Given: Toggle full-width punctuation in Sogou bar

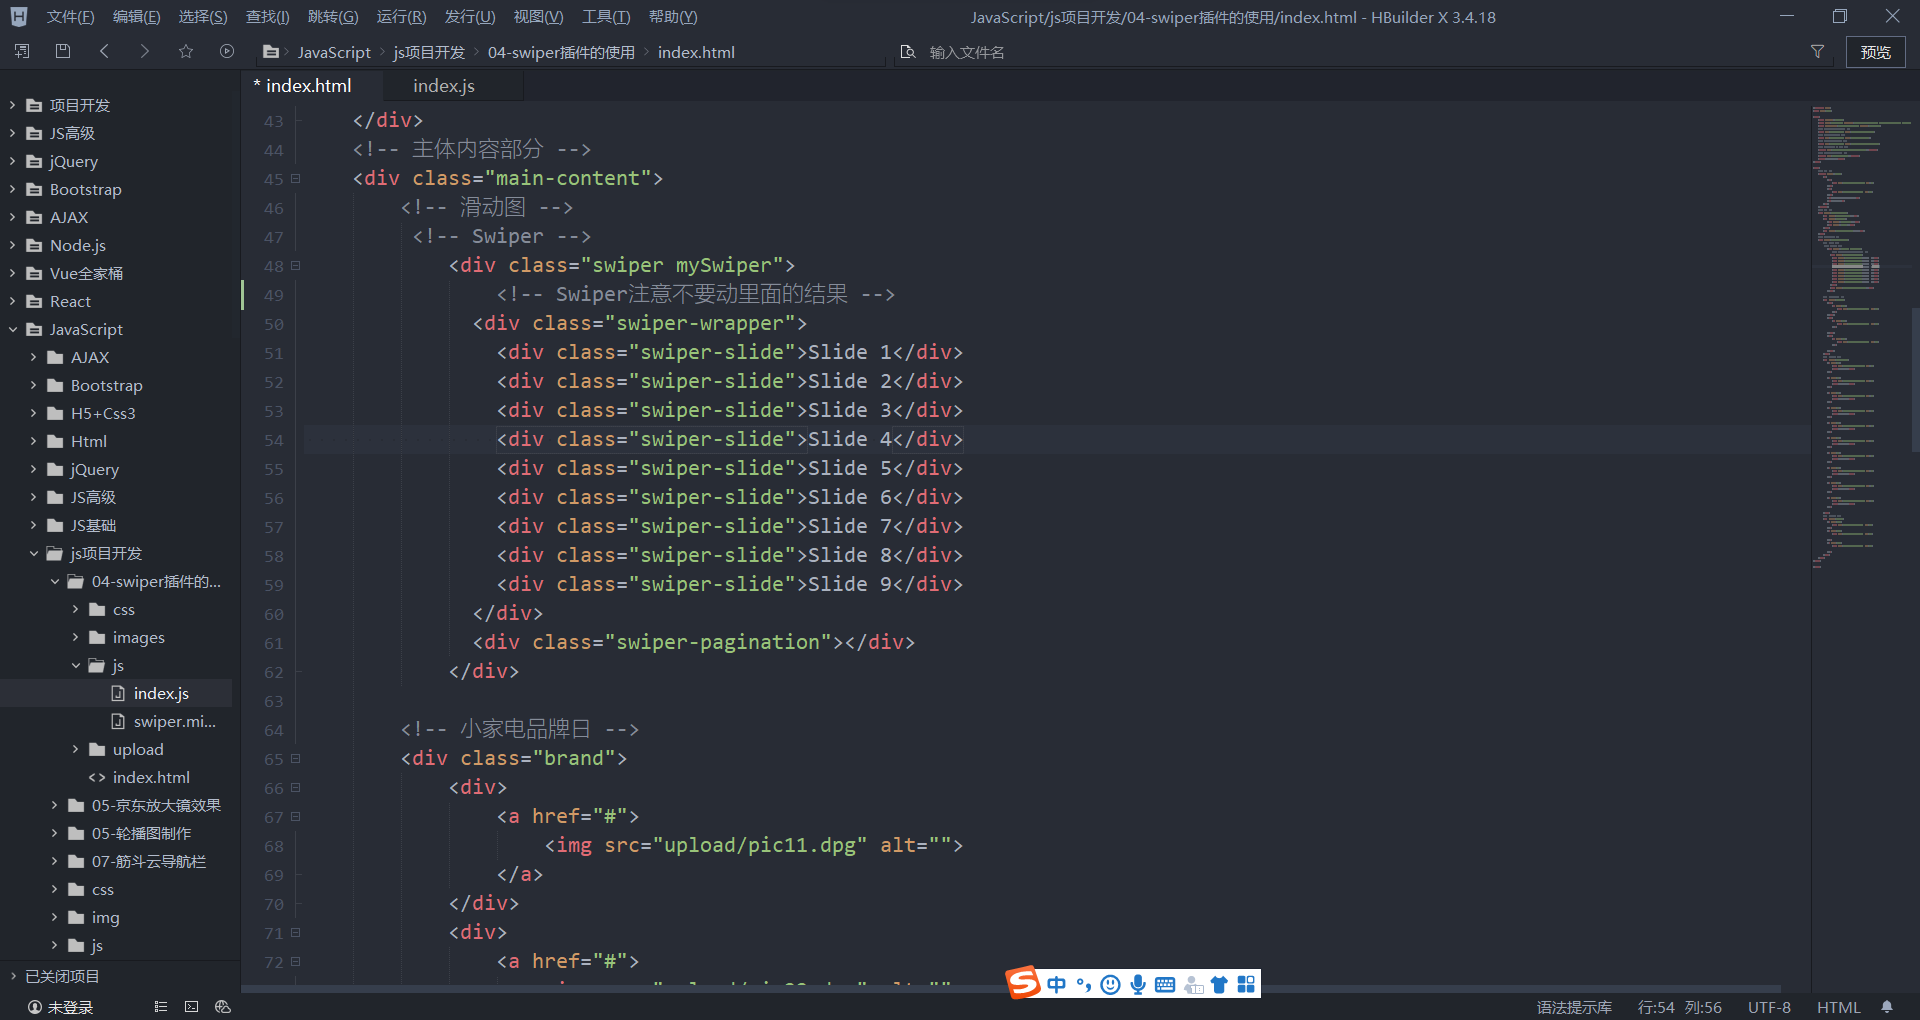Looking at the screenshot, I should (1083, 984).
